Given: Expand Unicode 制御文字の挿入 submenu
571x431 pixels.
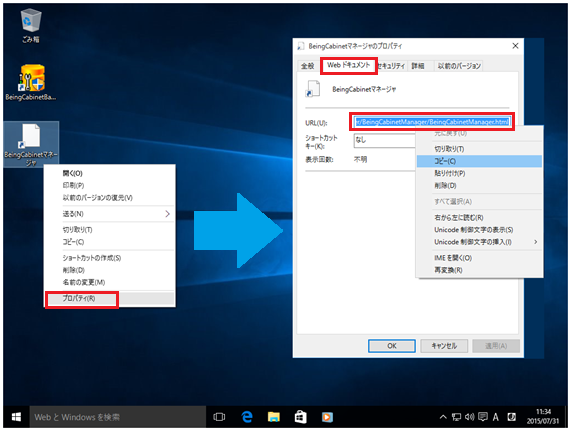Looking at the screenshot, I should [535, 242].
